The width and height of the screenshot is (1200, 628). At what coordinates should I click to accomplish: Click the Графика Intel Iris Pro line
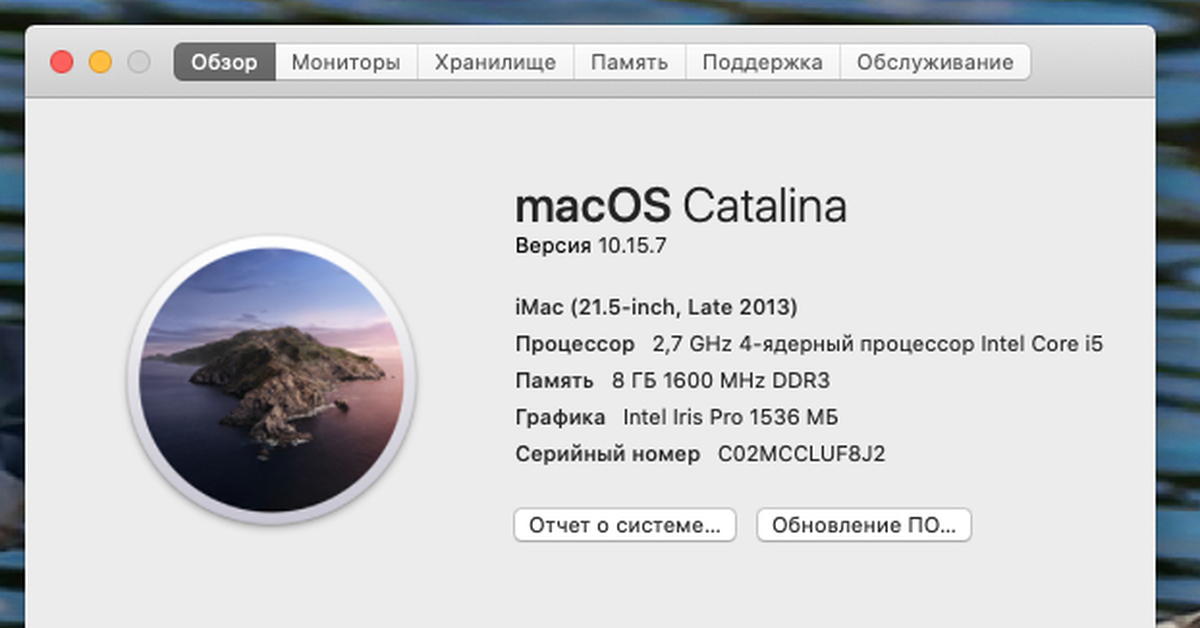point(676,417)
